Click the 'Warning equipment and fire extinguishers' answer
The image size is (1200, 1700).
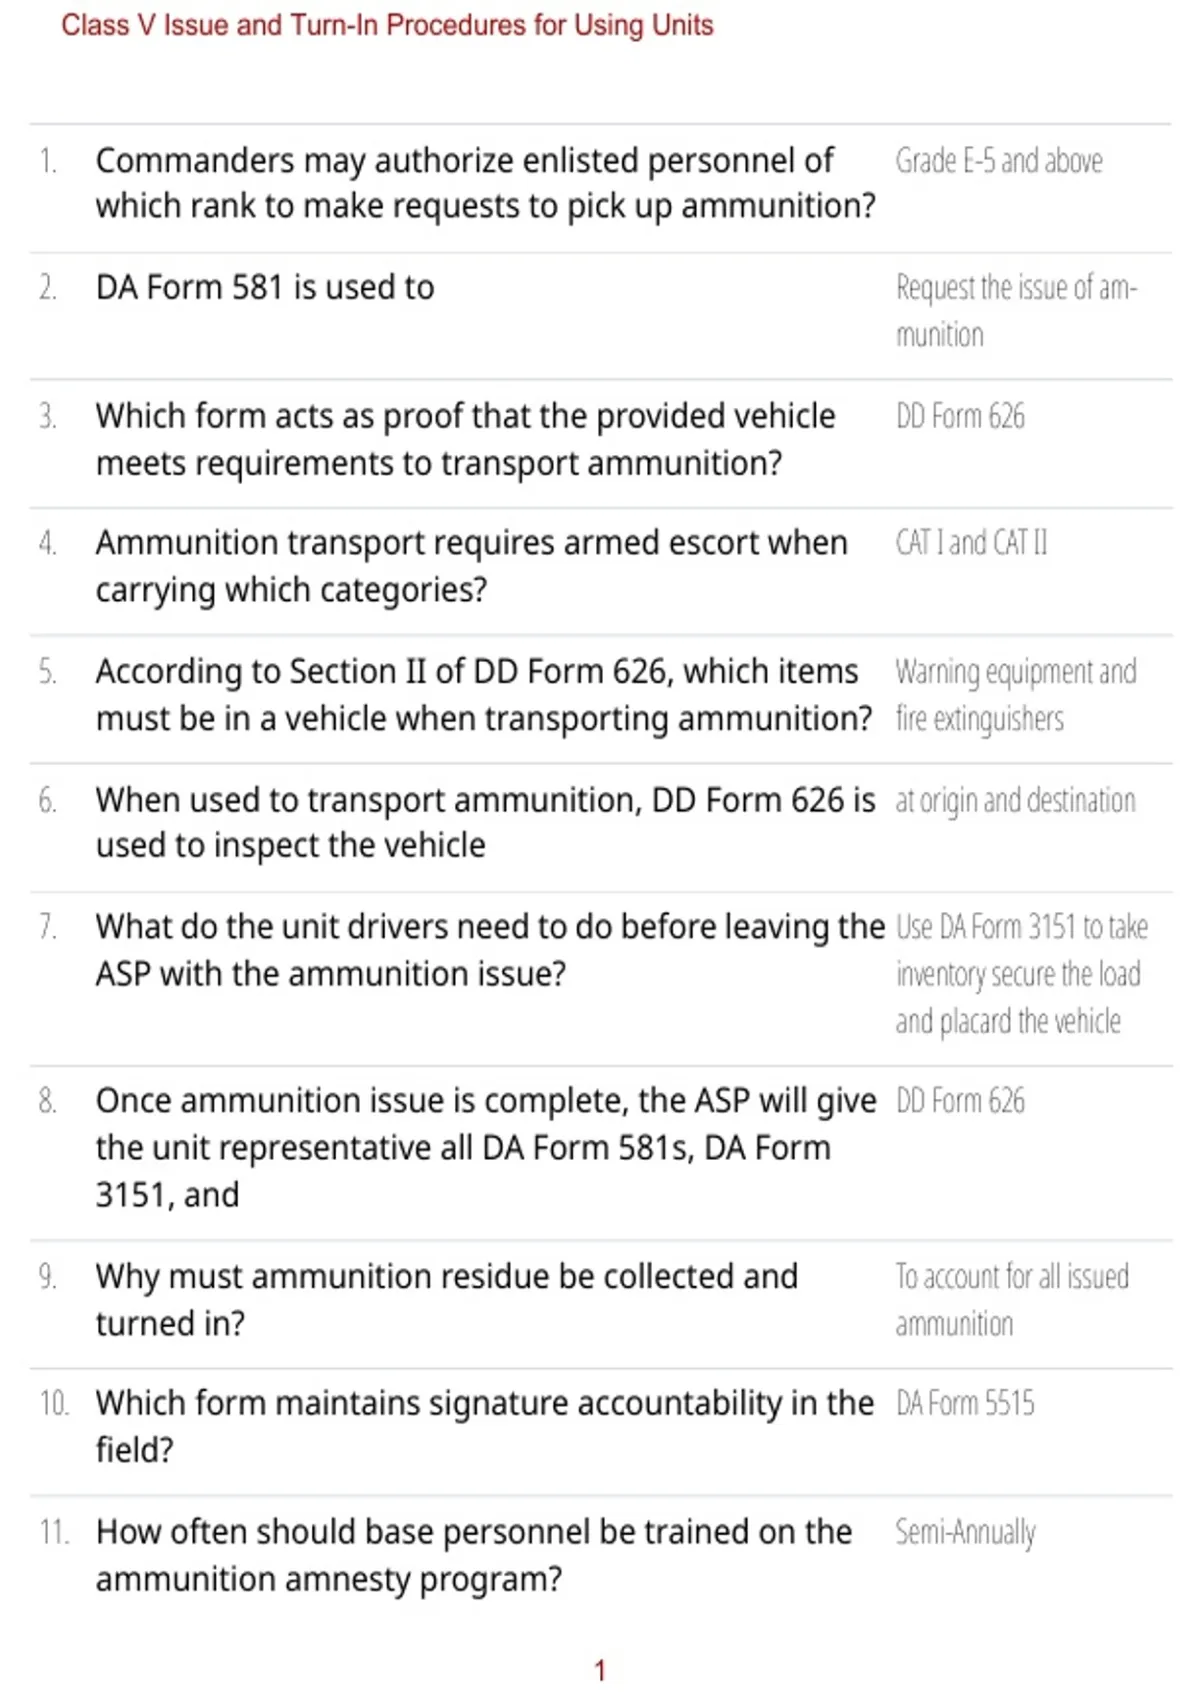pos(1015,695)
